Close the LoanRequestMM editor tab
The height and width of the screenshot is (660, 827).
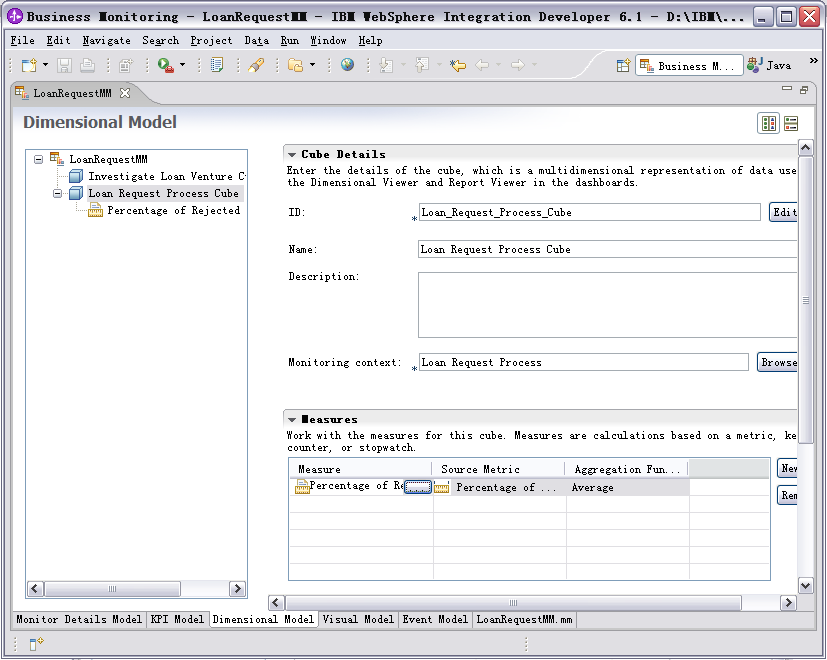point(125,93)
